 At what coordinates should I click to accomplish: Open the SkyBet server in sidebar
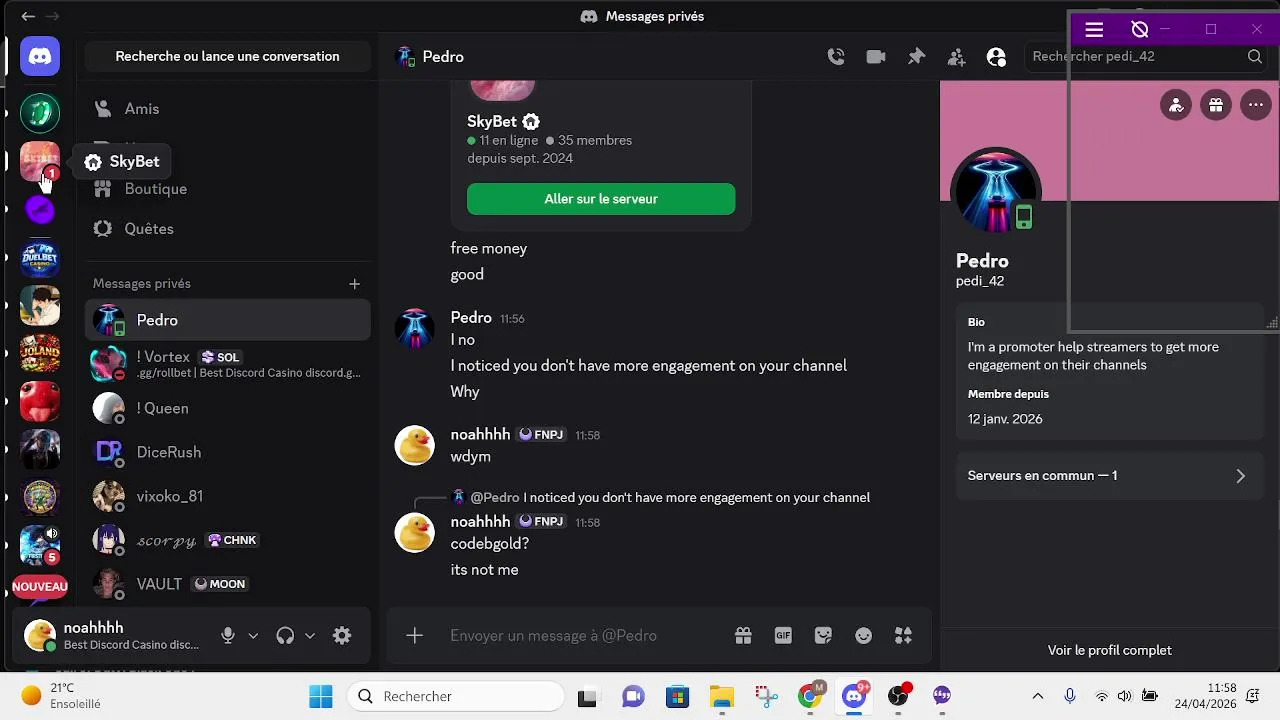40,161
